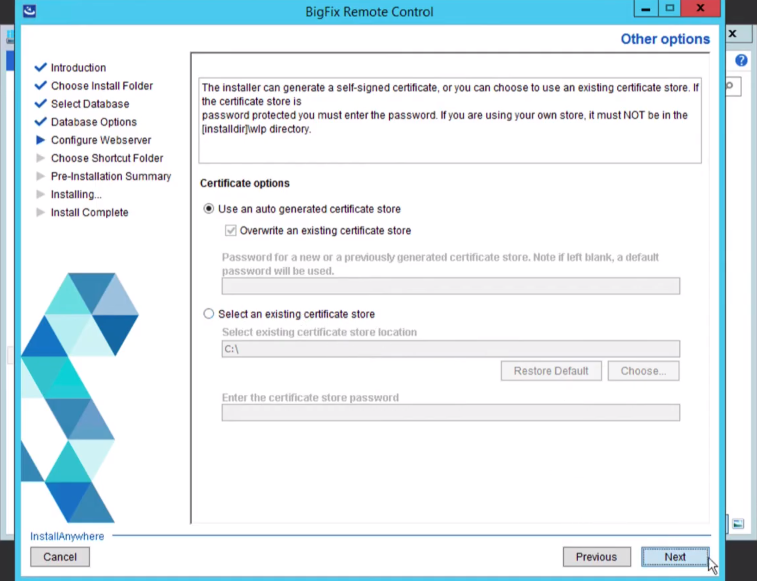This screenshot has height=581, width=757.
Task: Go back with the Previous button
Action: pyautogui.click(x=596, y=557)
